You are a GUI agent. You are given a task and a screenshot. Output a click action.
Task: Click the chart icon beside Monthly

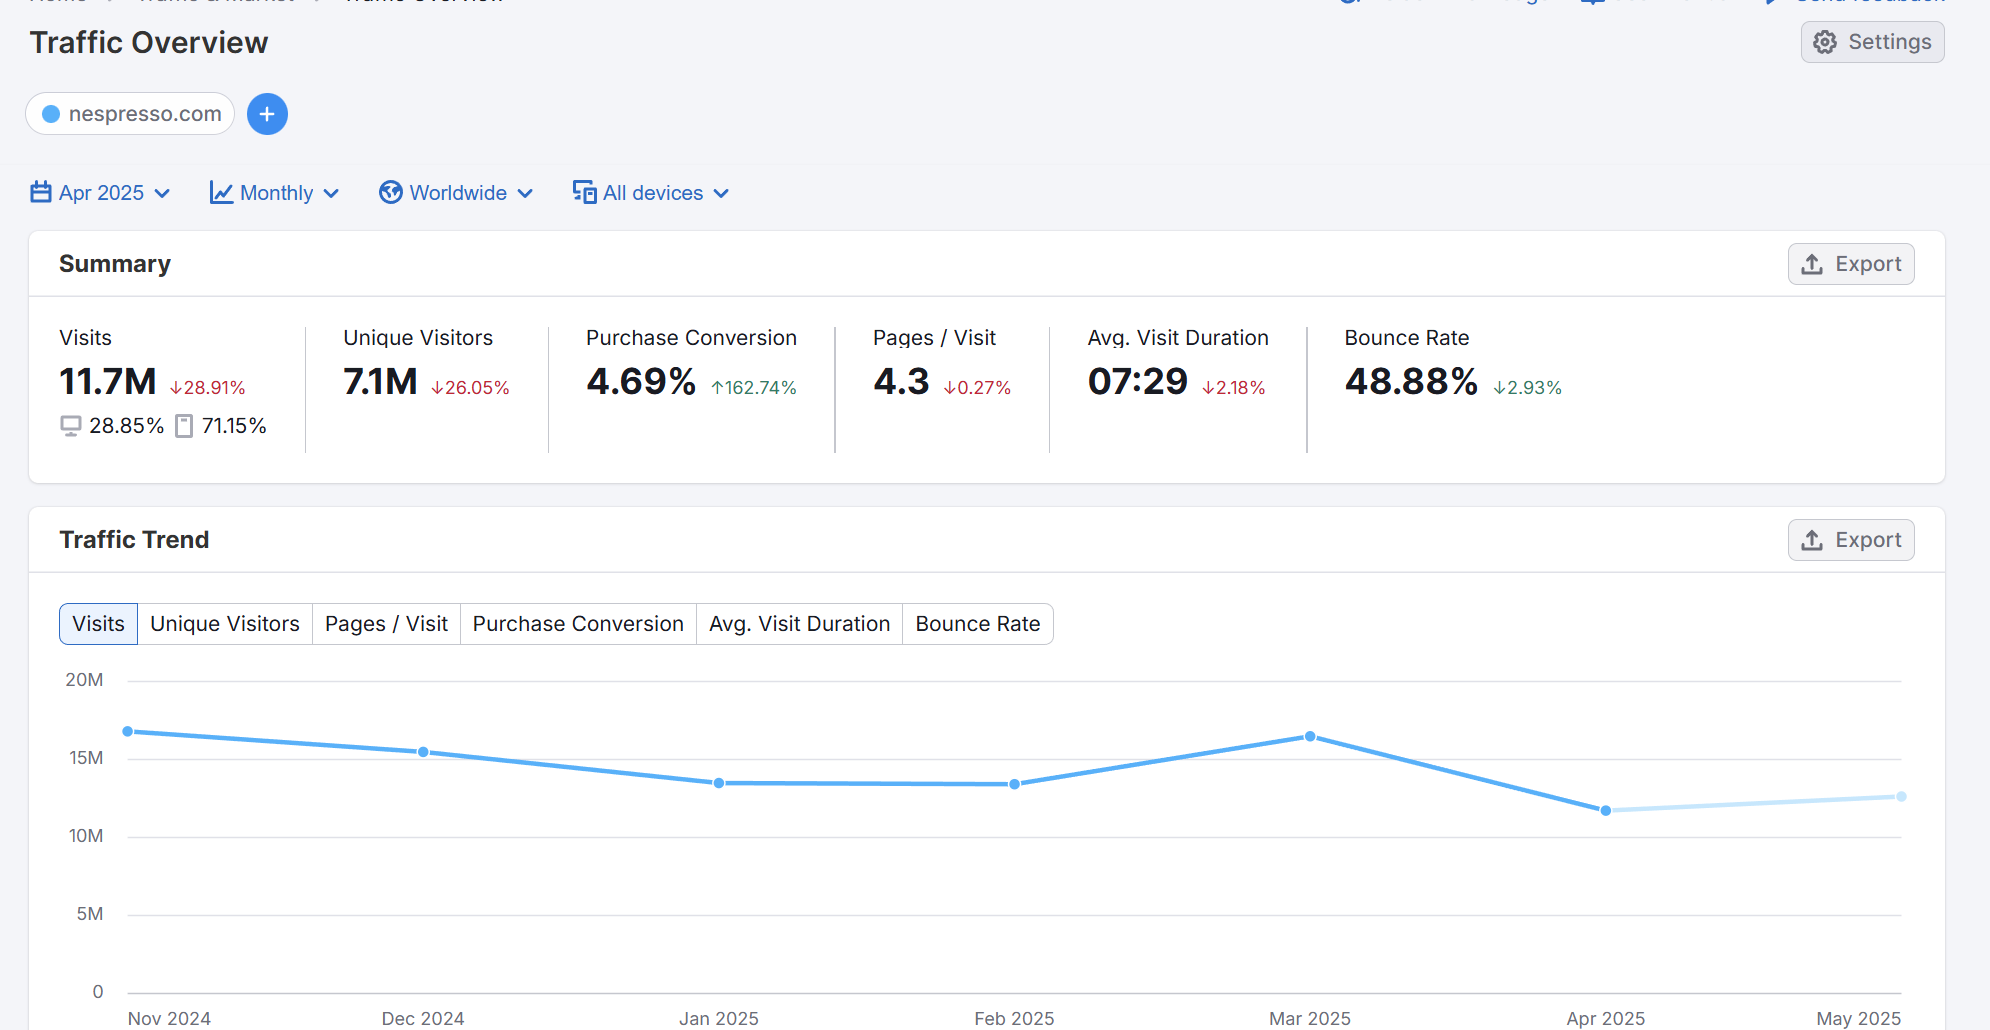click(221, 192)
